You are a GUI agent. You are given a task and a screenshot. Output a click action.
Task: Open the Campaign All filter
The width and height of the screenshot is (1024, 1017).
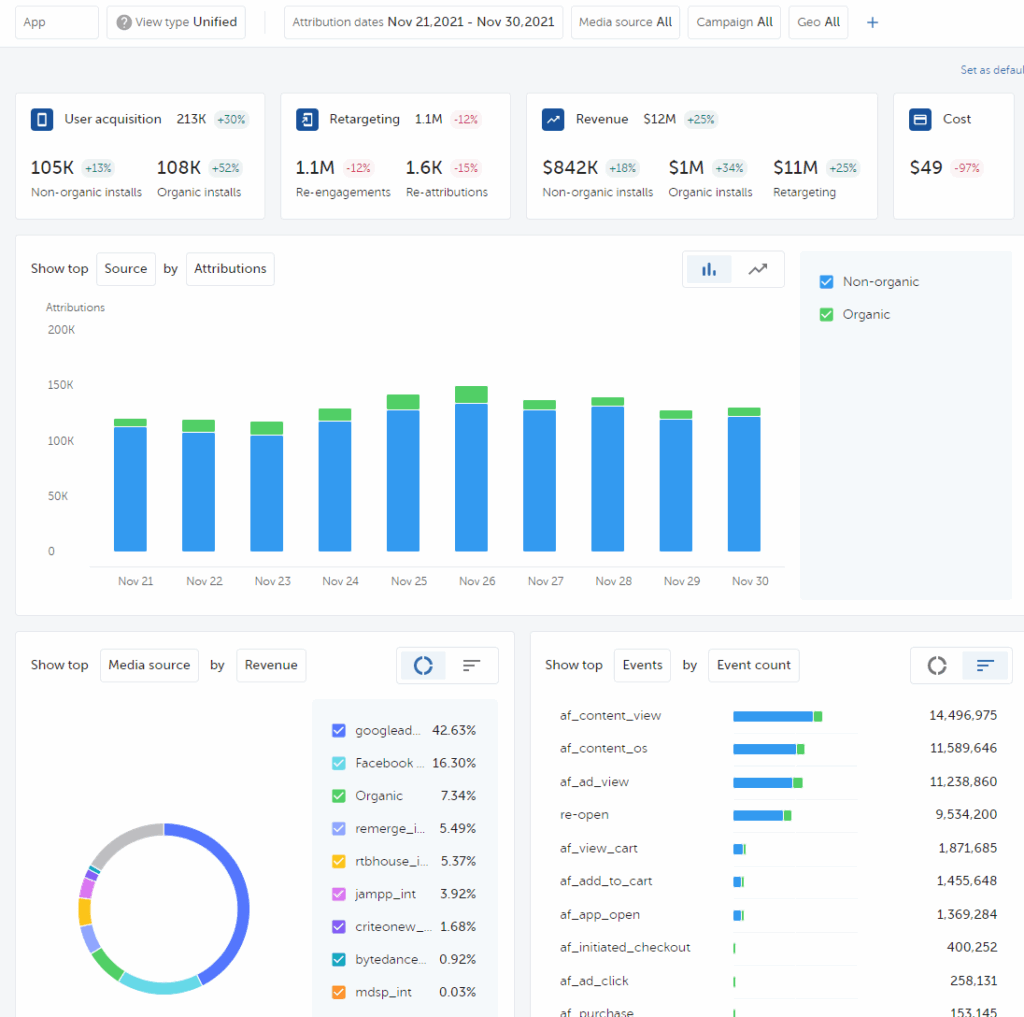[x=734, y=22]
